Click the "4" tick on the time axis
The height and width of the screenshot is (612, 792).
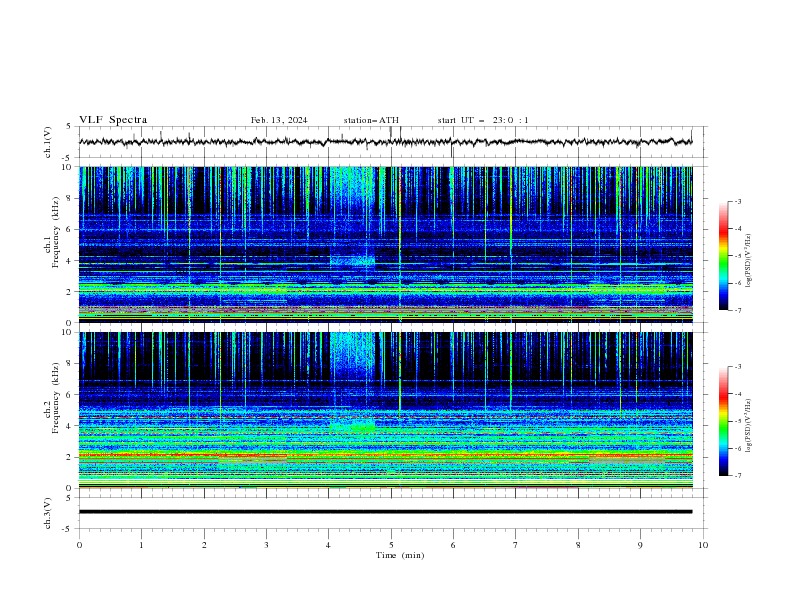[x=328, y=545]
